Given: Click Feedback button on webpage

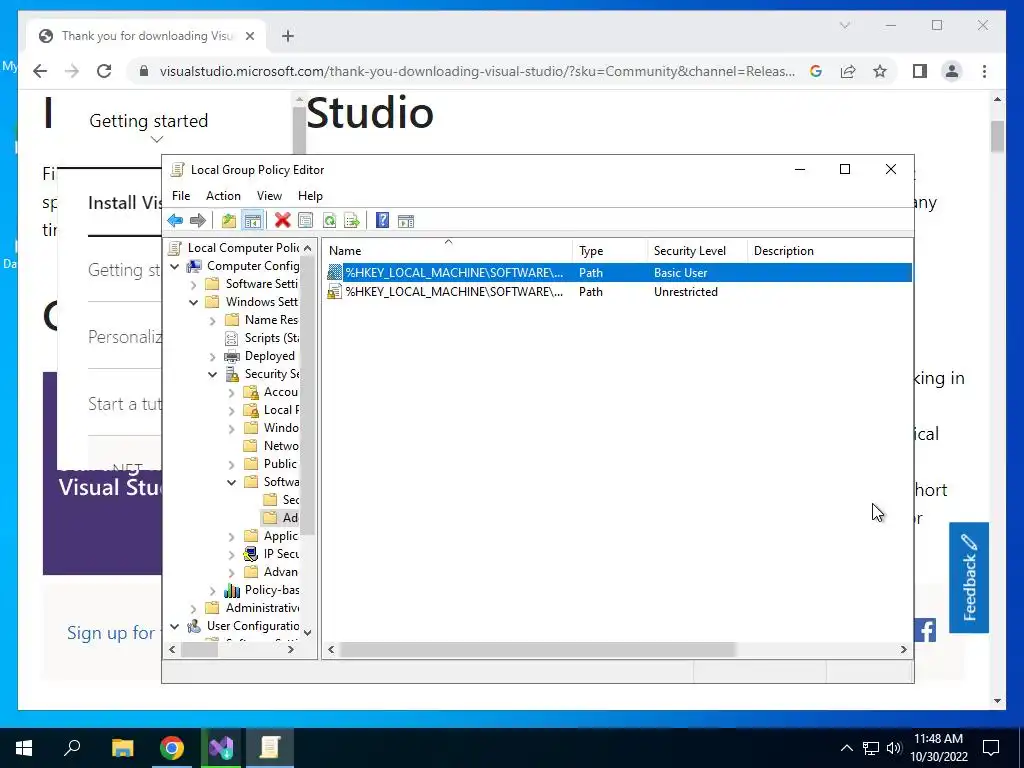Looking at the screenshot, I should (x=969, y=578).
